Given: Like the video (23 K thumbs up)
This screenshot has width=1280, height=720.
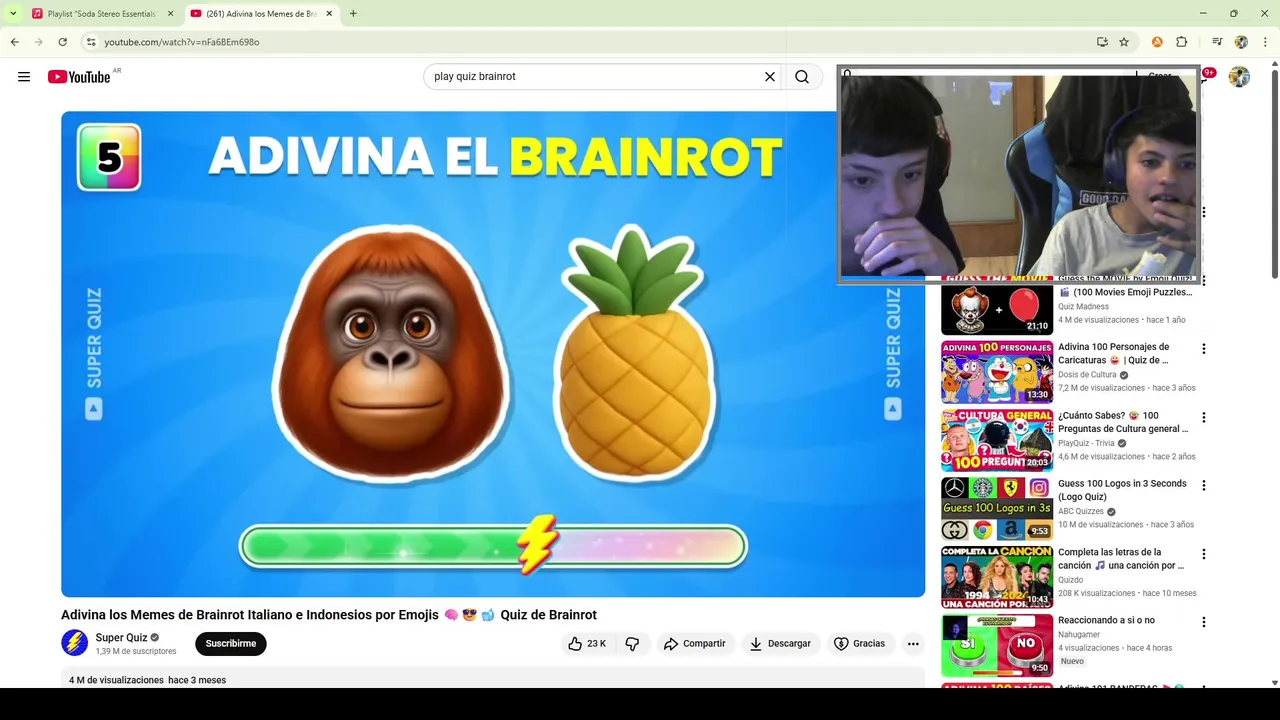Looking at the screenshot, I should click(x=587, y=644).
